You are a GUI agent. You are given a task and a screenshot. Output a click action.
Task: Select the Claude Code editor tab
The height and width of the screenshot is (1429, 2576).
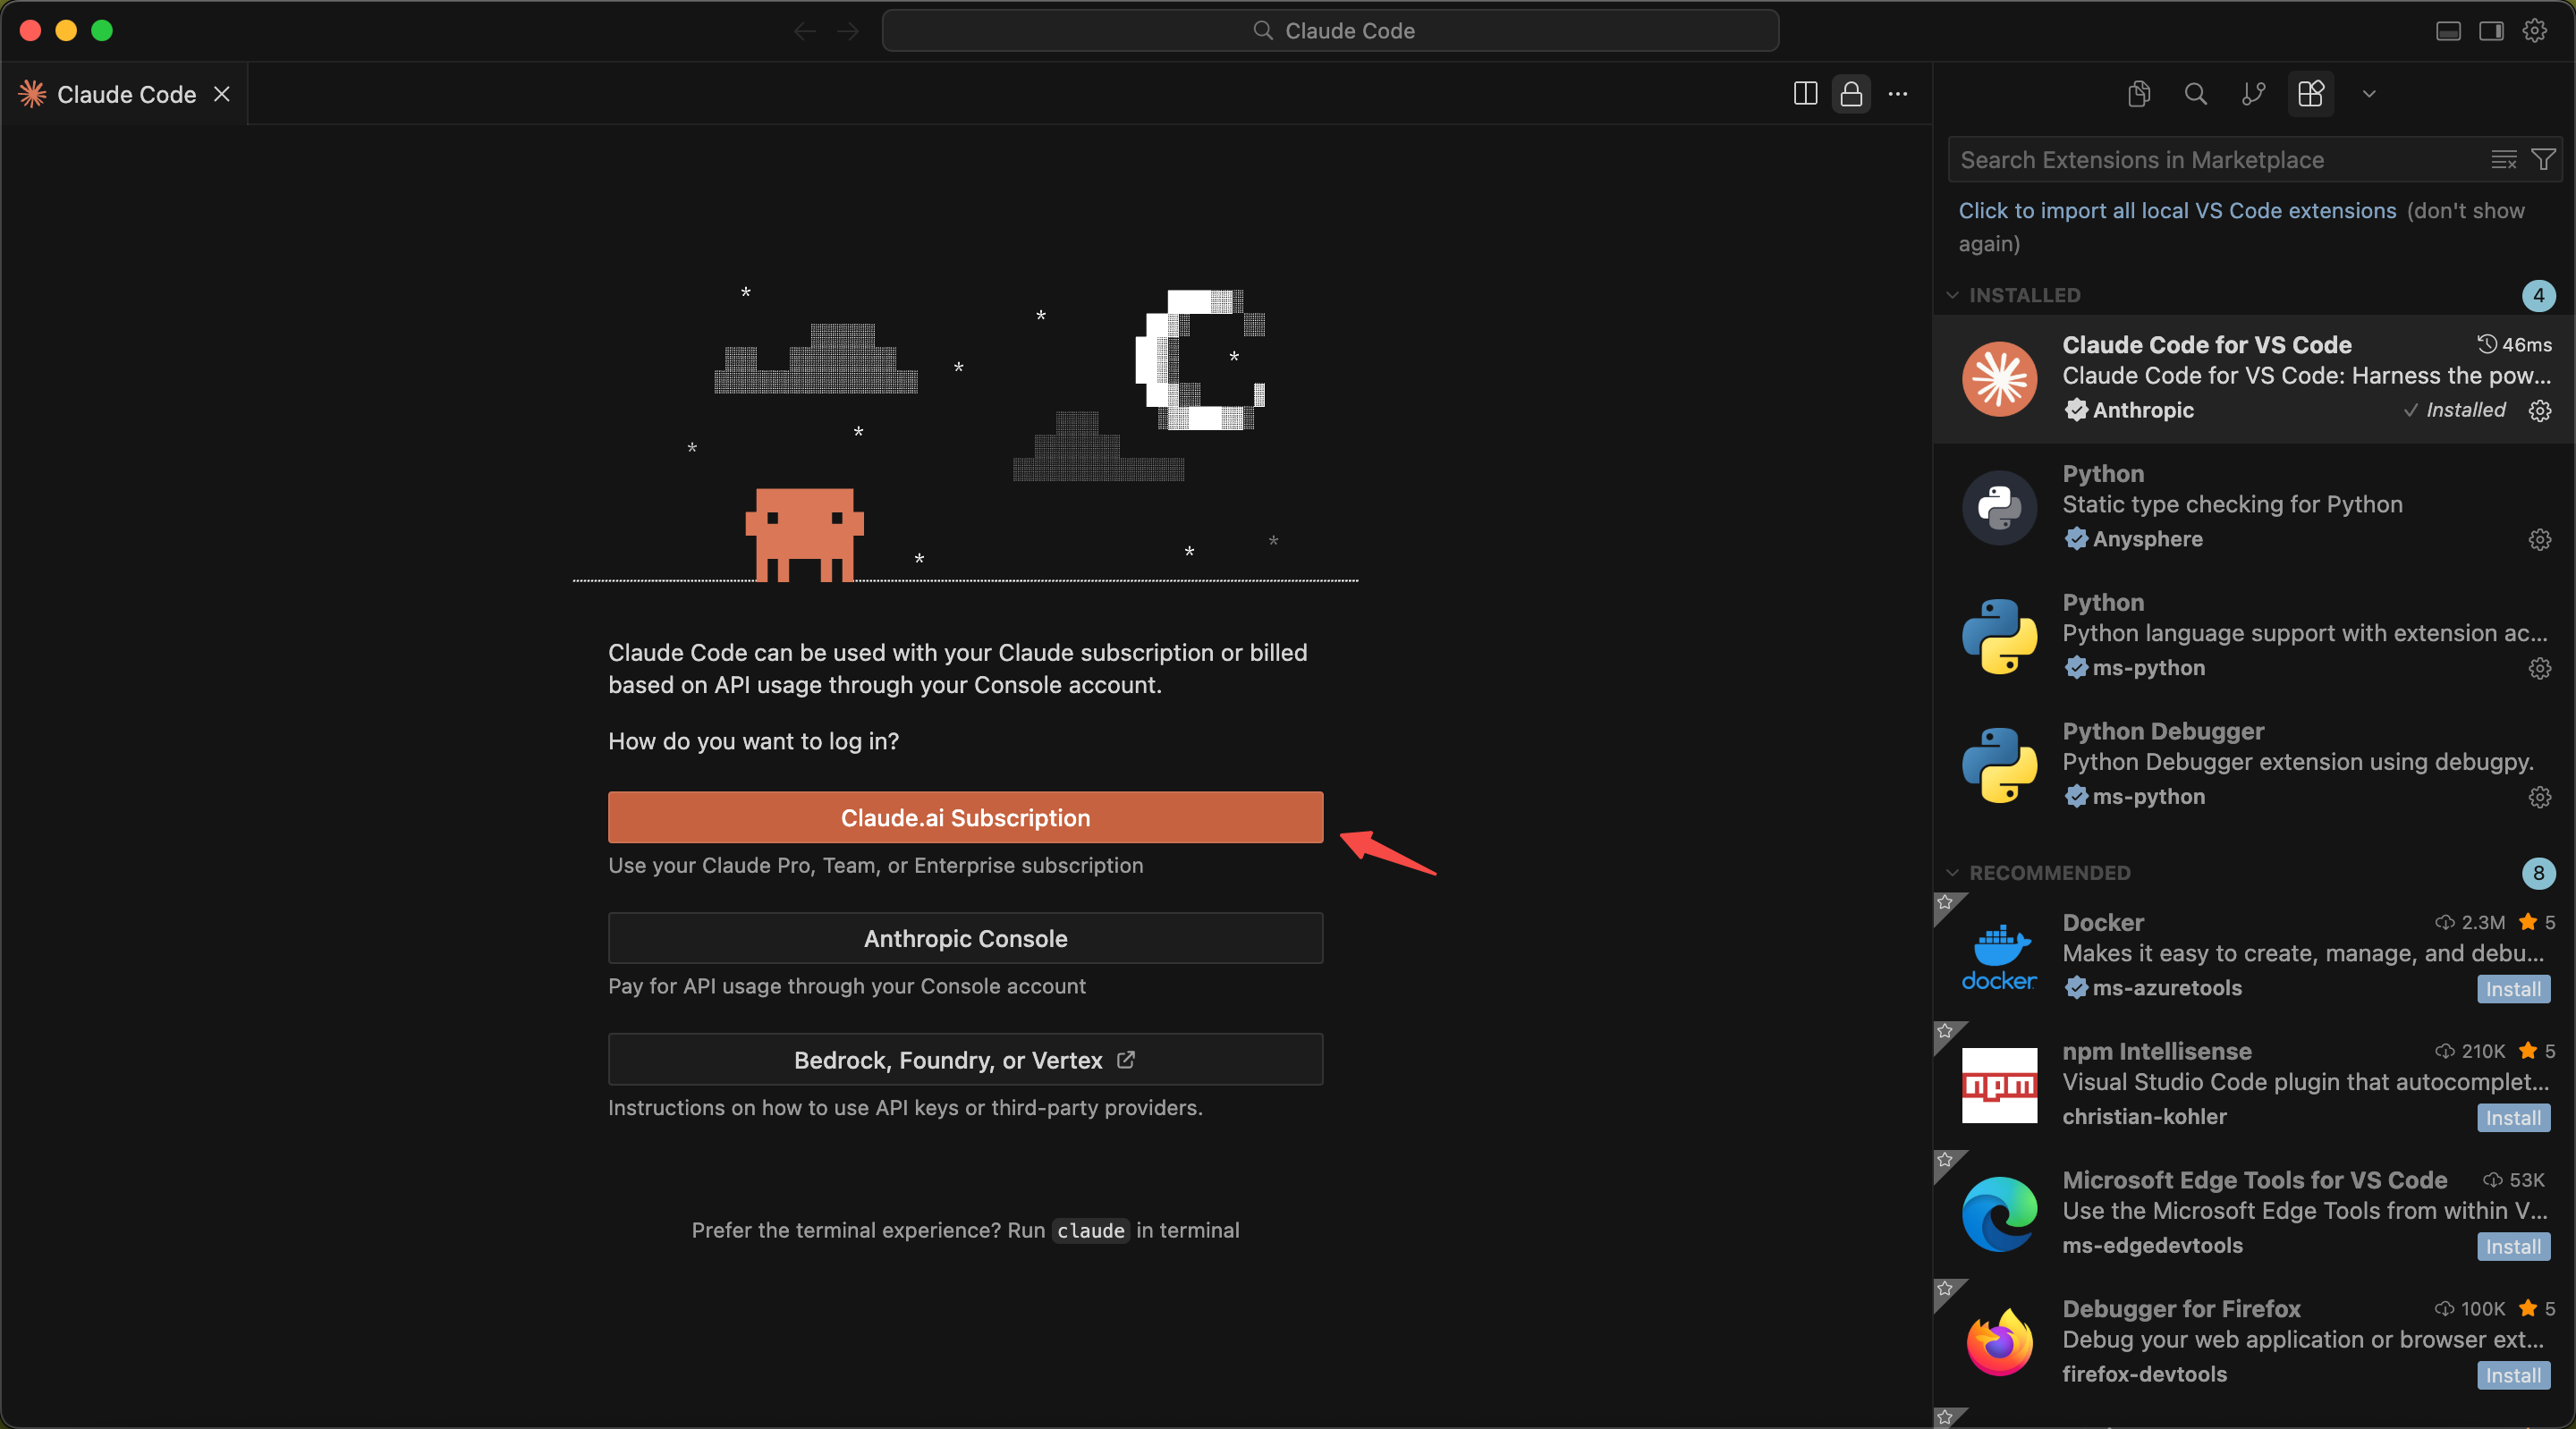pos(124,94)
